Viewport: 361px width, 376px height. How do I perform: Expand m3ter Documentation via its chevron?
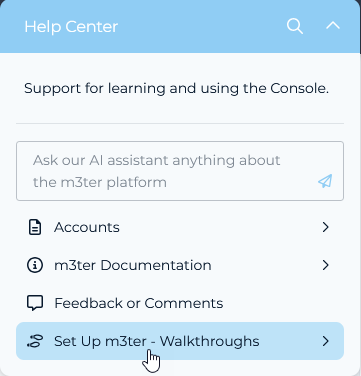coord(326,265)
